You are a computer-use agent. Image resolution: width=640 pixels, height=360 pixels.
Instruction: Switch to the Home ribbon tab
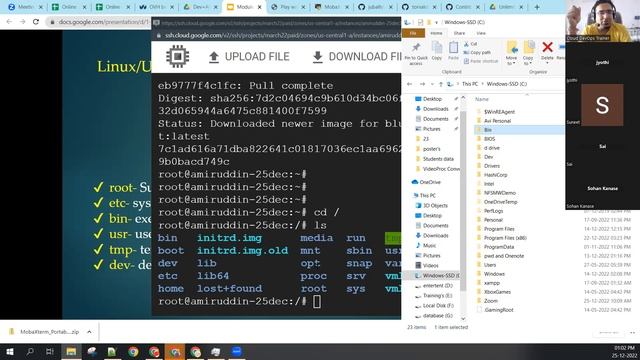pyautogui.click(x=436, y=33)
